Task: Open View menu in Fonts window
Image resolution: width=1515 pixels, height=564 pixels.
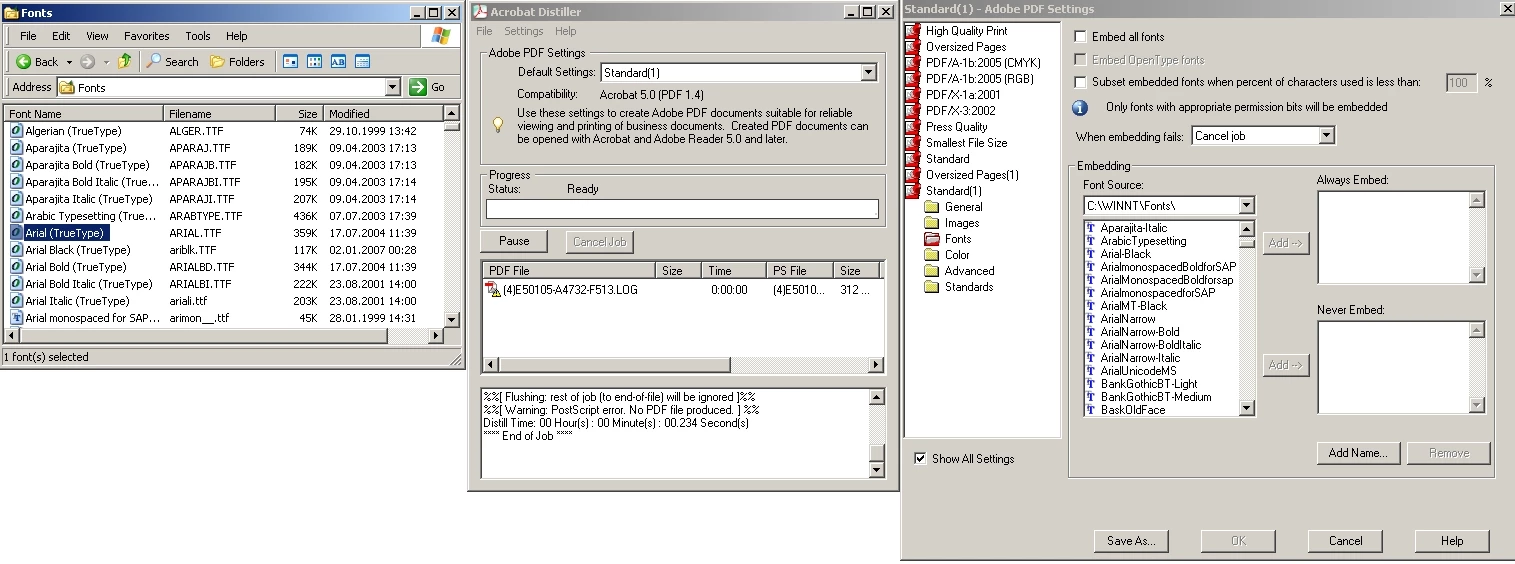Action: coord(97,36)
